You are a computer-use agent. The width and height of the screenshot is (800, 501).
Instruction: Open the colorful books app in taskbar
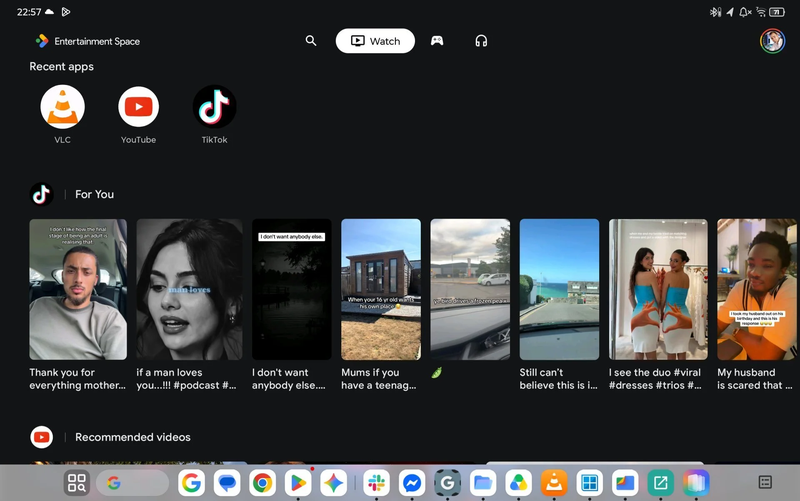696,483
